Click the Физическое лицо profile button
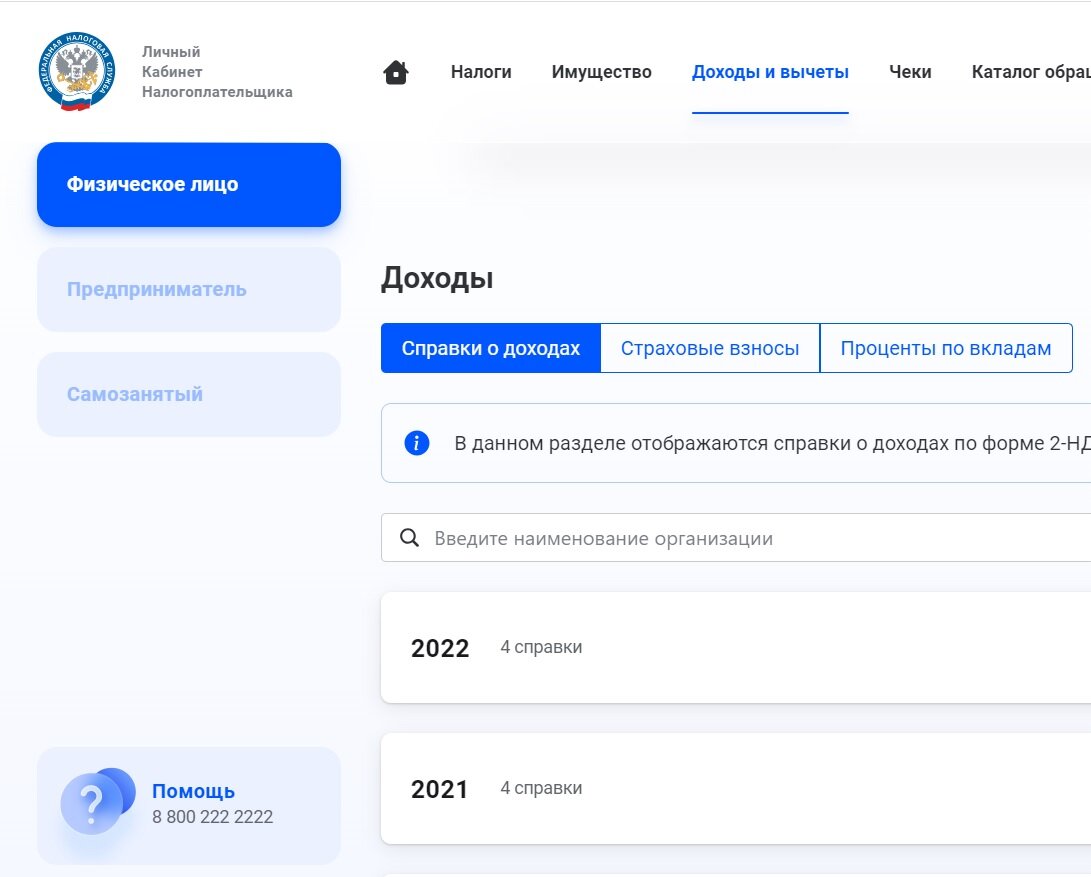 pyautogui.click(x=188, y=184)
